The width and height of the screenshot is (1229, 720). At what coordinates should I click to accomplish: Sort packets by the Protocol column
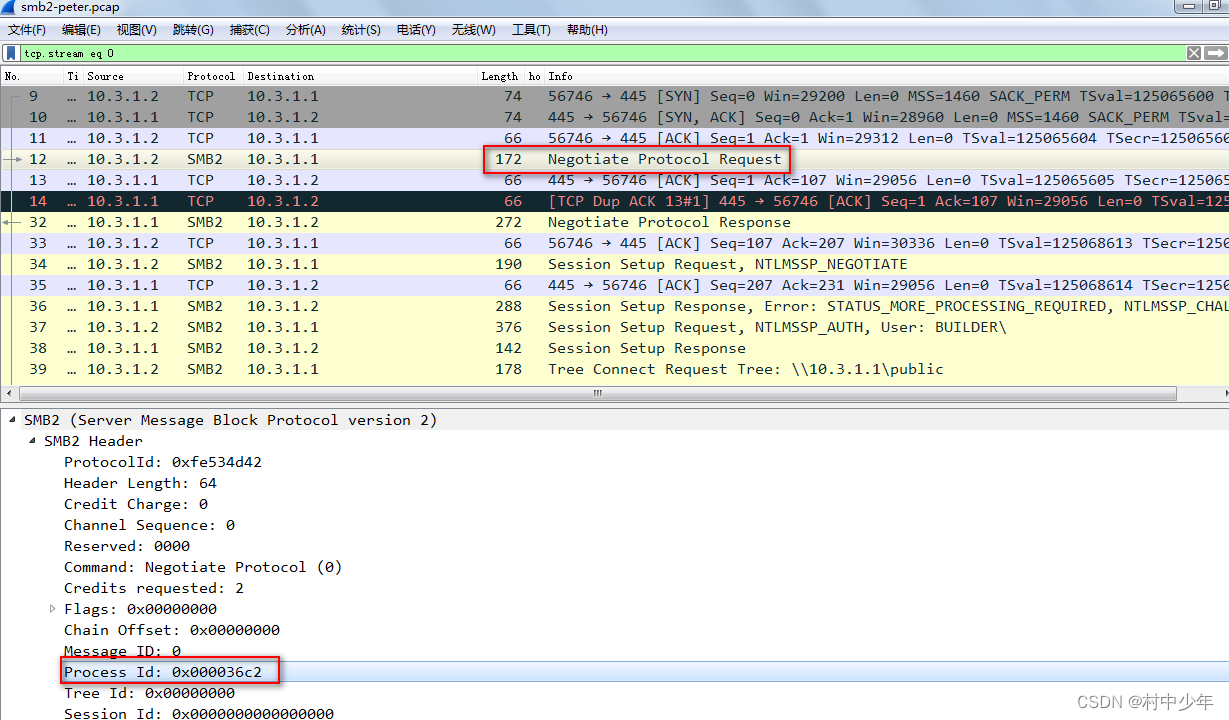point(211,75)
